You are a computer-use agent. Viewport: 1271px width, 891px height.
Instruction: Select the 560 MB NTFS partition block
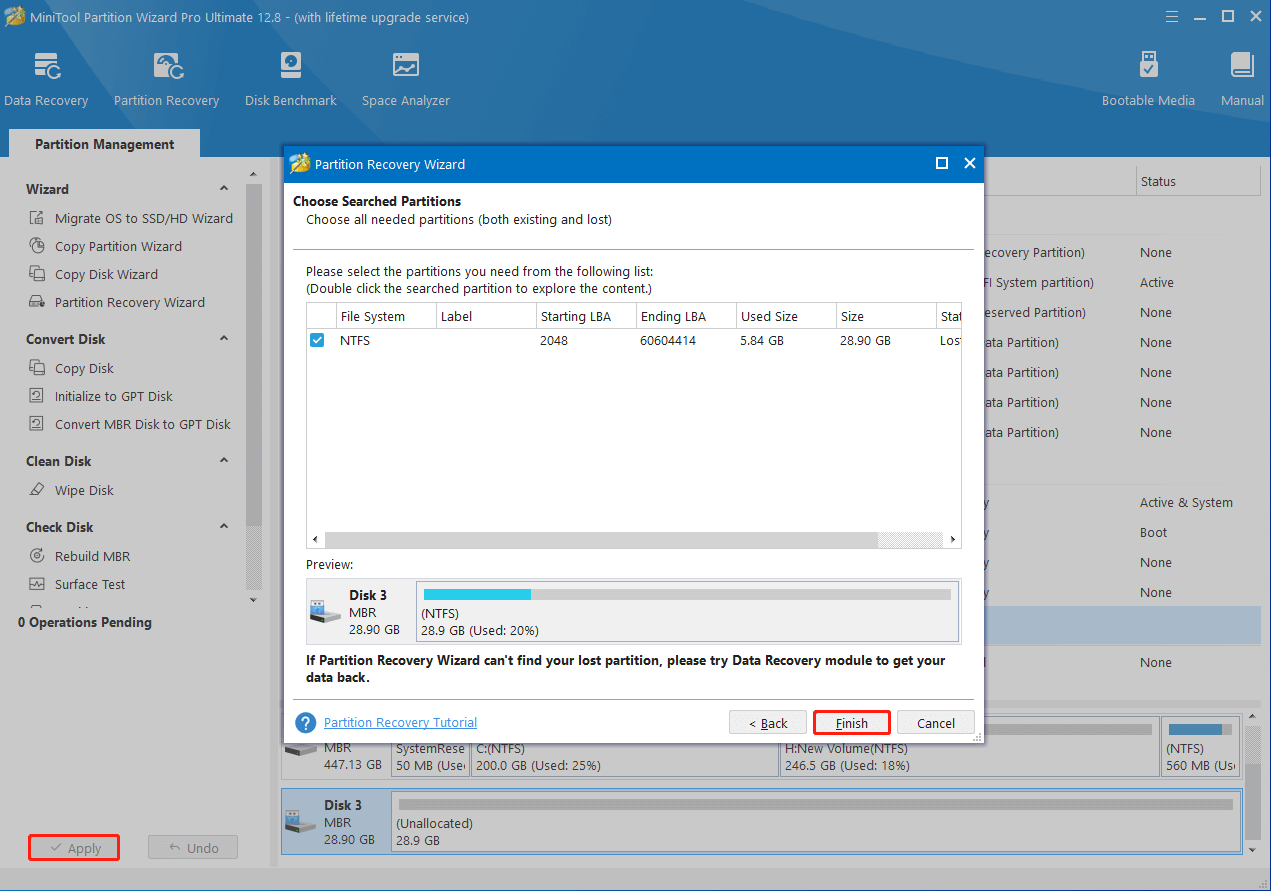tap(1201, 746)
